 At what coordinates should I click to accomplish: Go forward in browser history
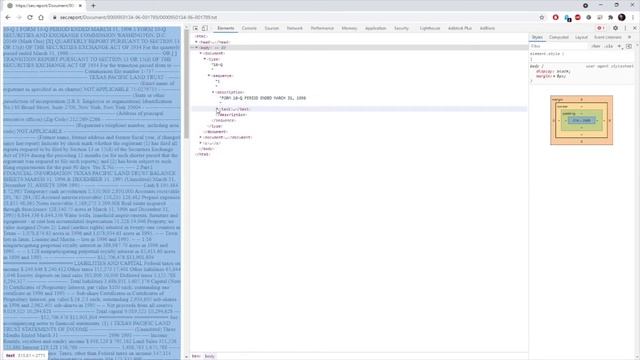(19, 18)
